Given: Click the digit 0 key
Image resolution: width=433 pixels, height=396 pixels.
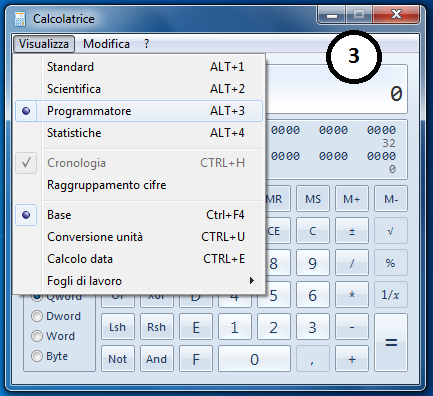Looking at the screenshot, I should pyautogui.click(x=254, y=359).
